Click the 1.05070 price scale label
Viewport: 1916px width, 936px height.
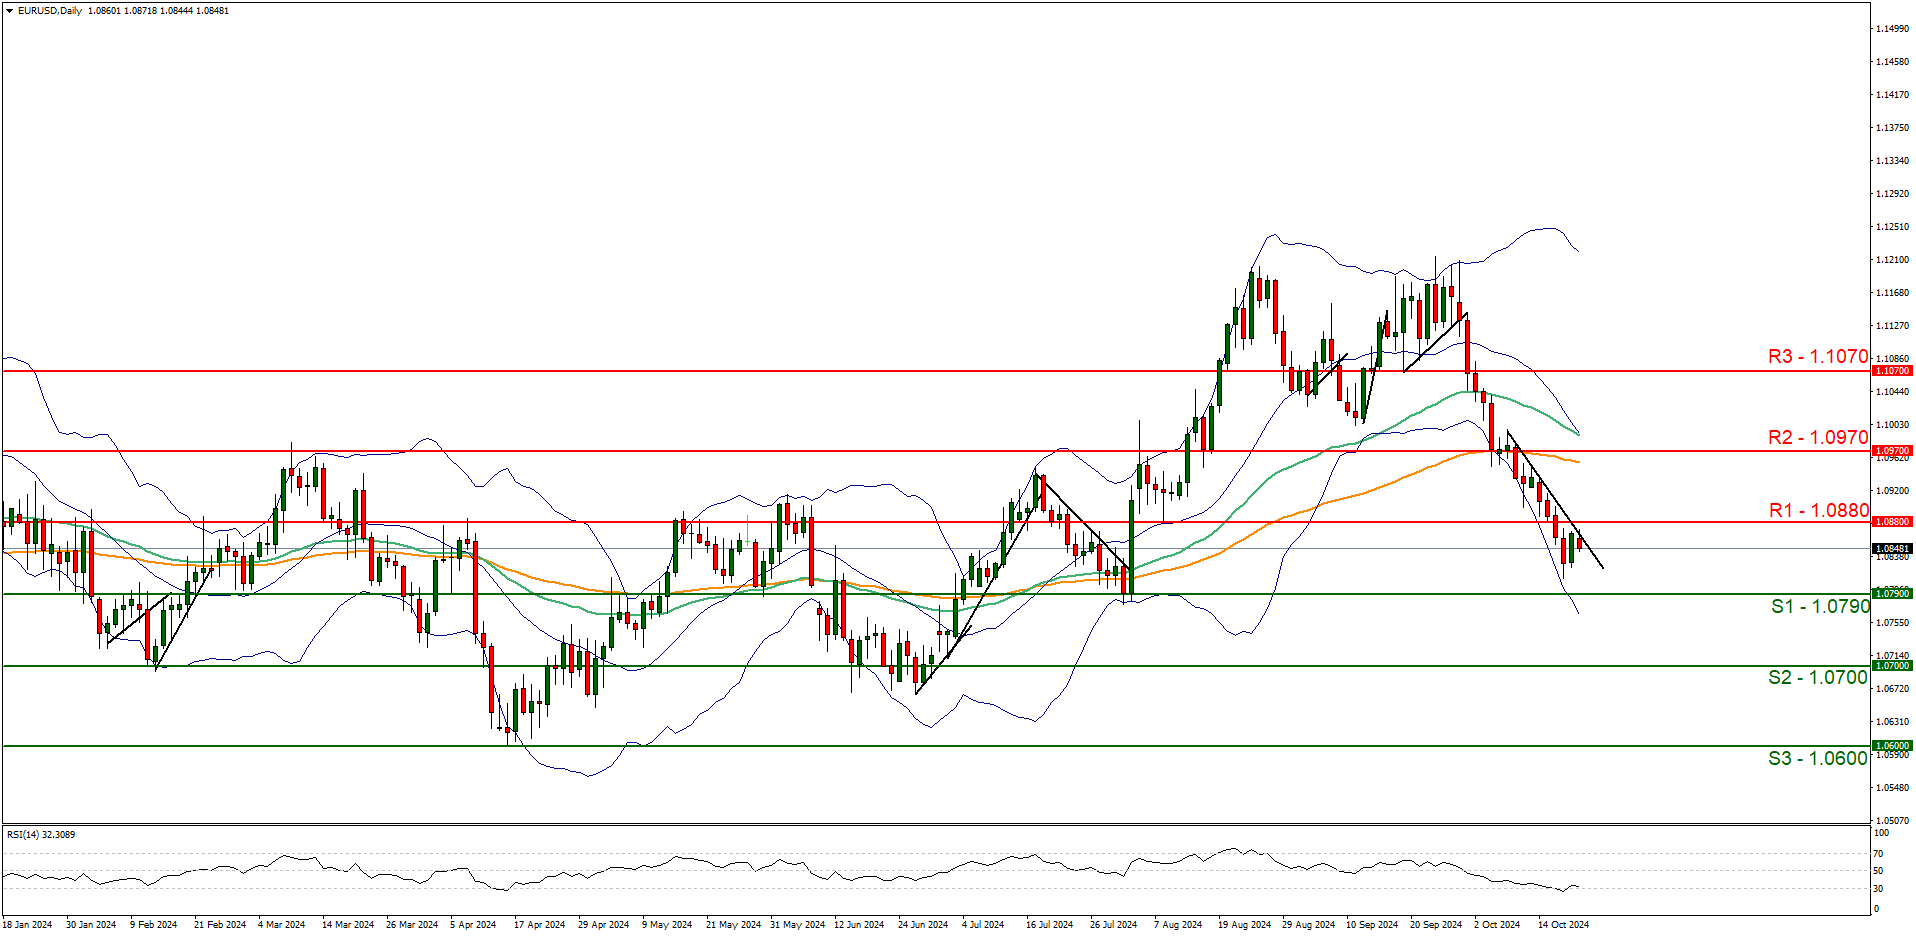(x=1892, y=820)
